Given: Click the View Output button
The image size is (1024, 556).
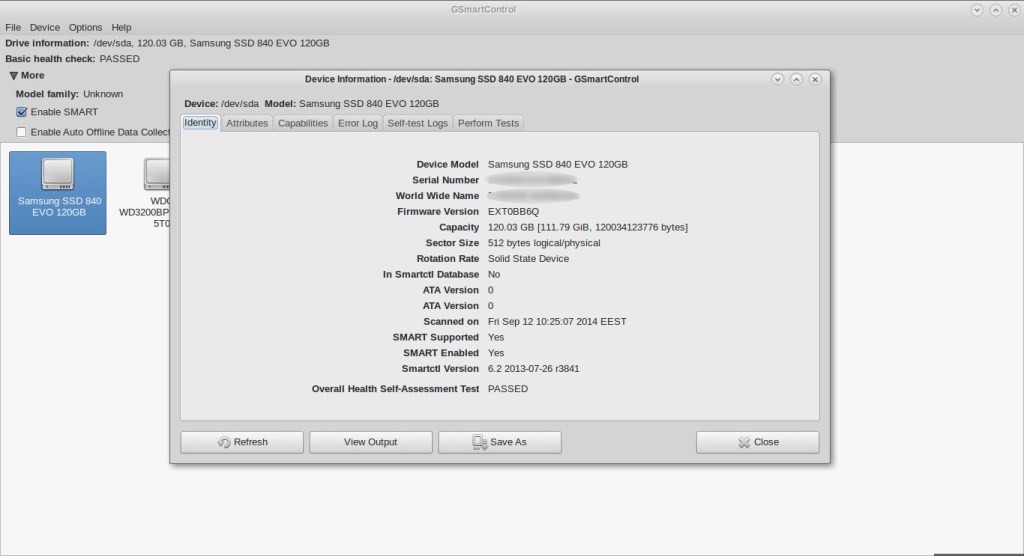Looking at the screenshot, I should (370, 442).
